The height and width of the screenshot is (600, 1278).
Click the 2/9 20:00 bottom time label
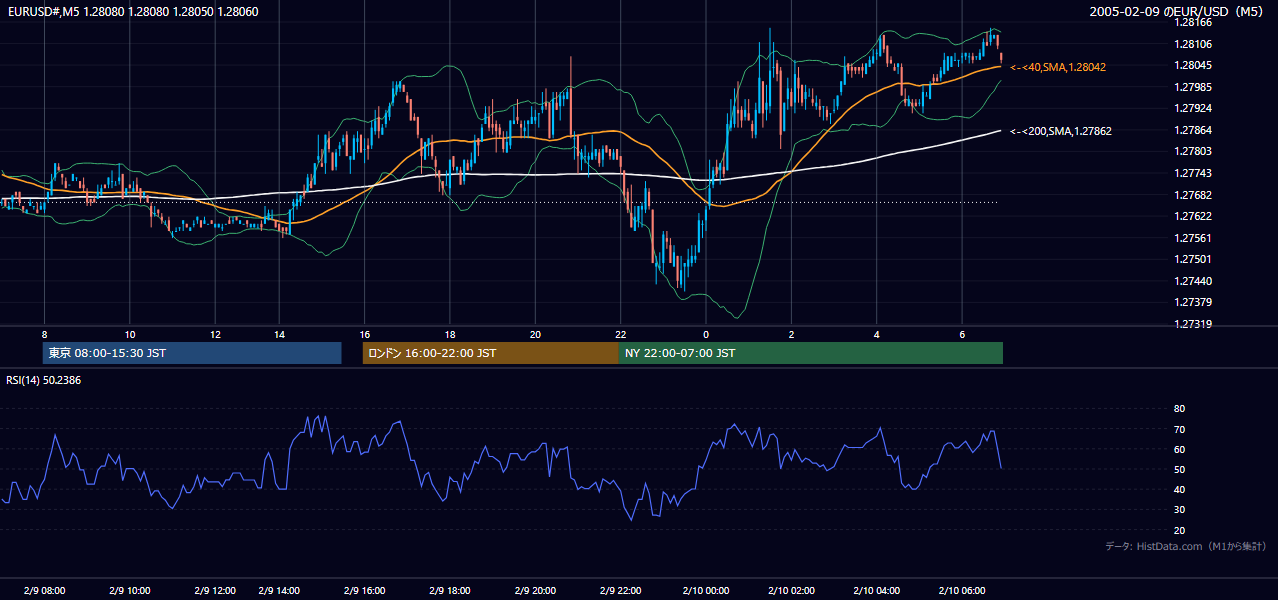coord(535,591)
